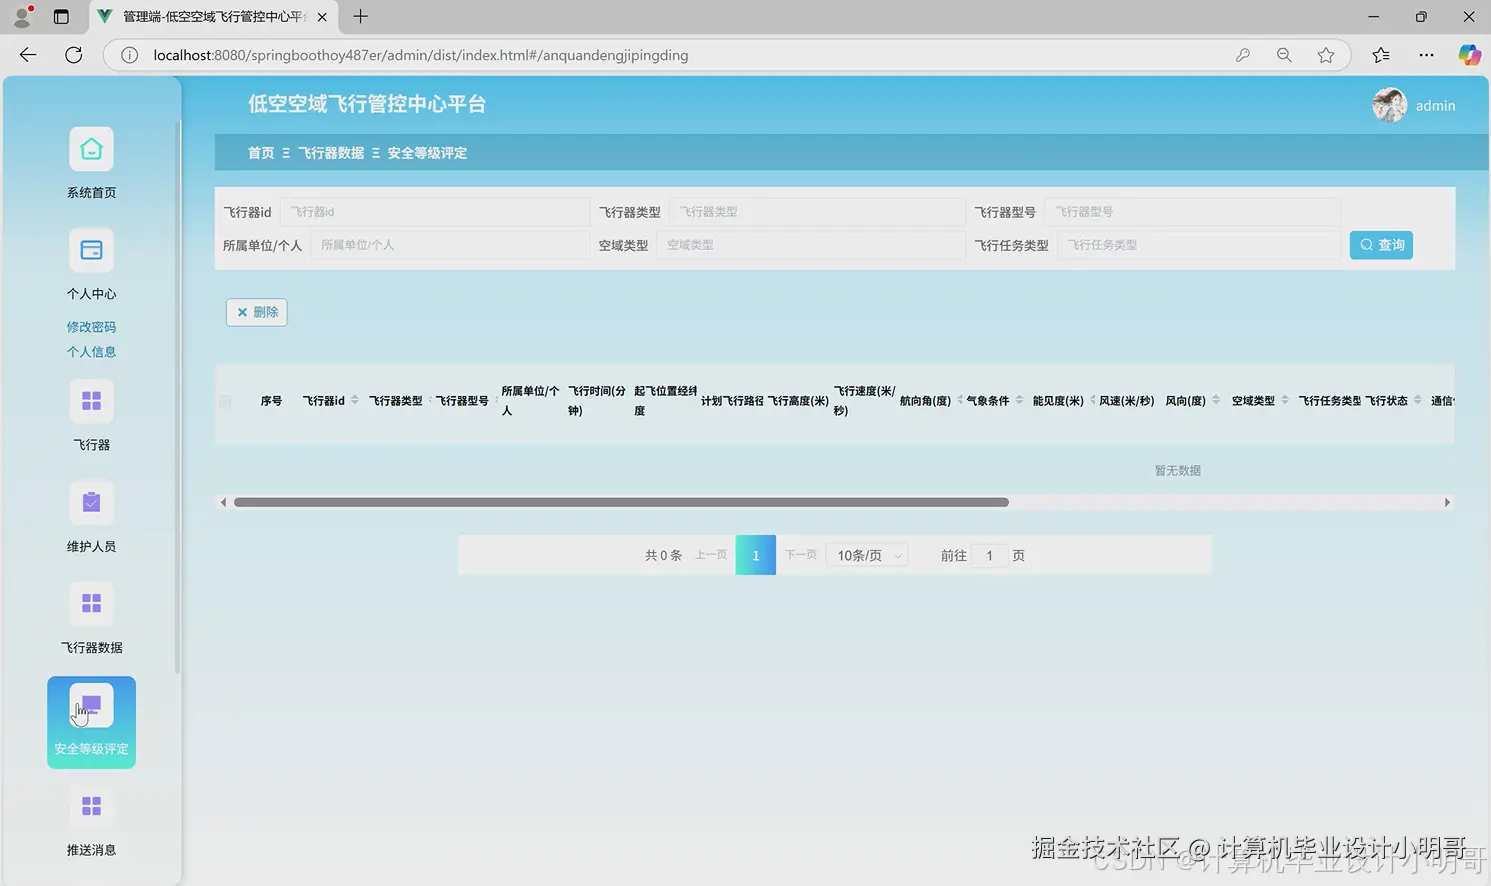The height and width of the screenshot is (886, 1491).
Task: Click the 删除 delete button
Action: point(256,312)
